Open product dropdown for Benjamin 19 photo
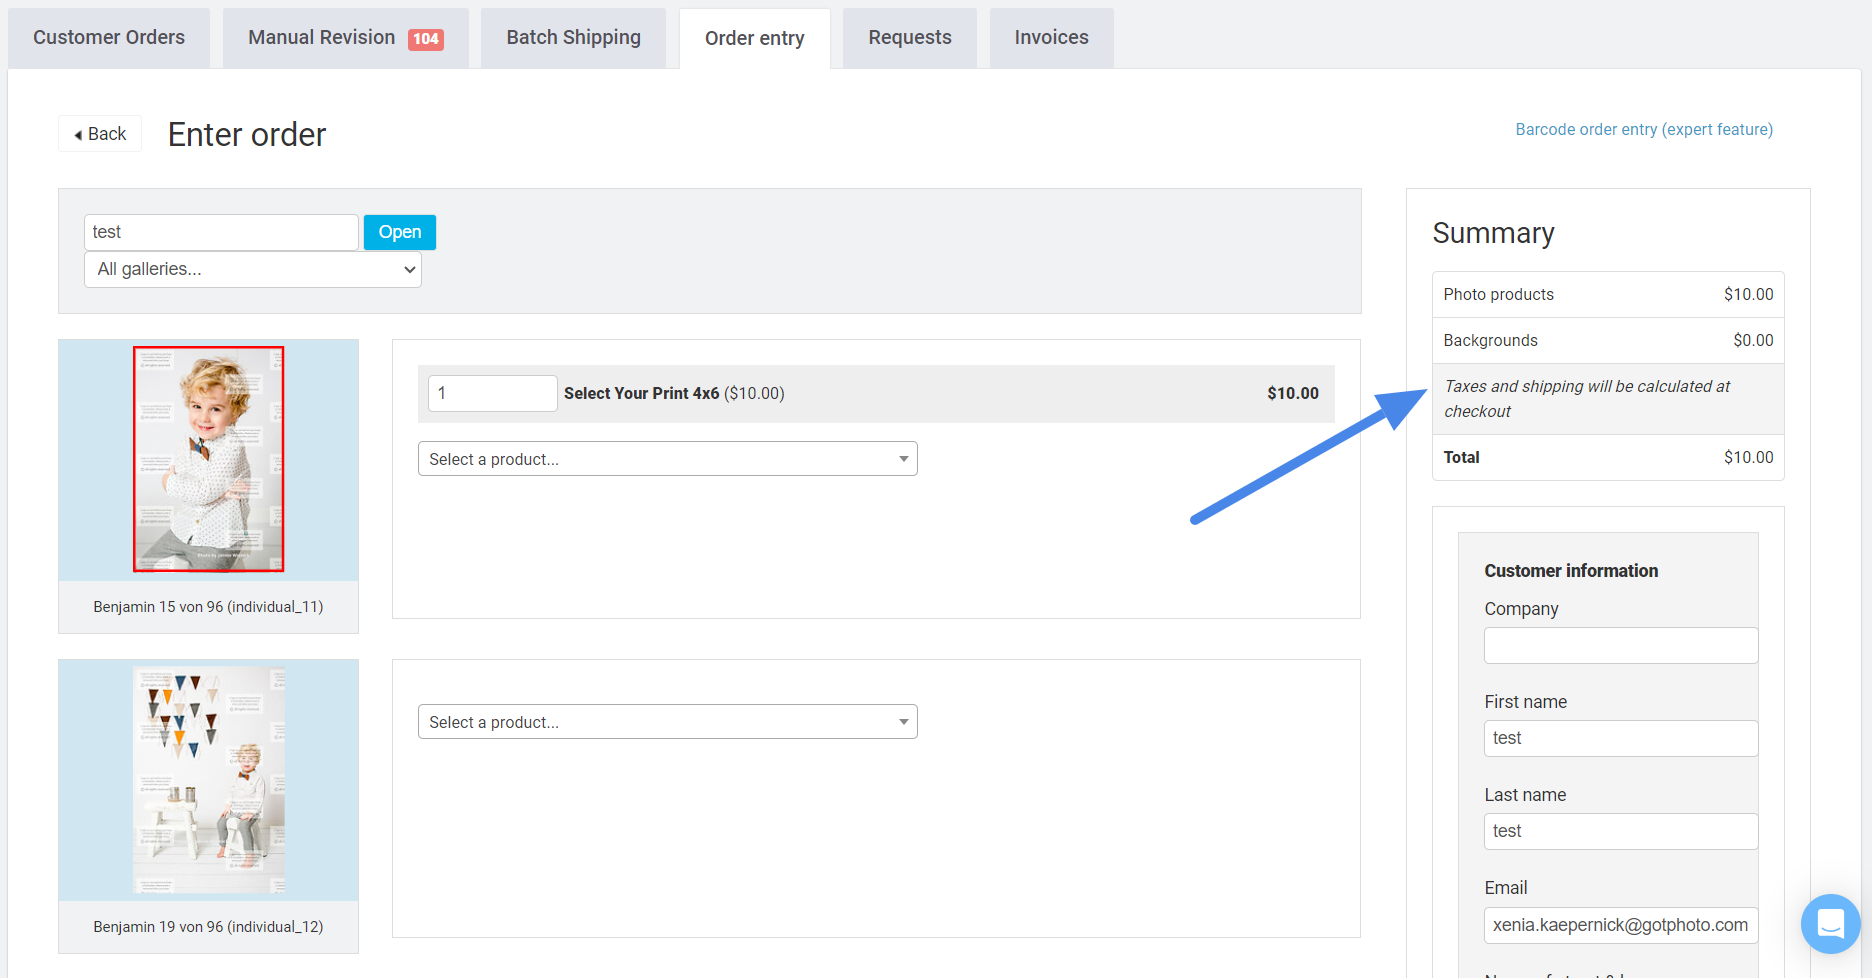Viewport: 1872px width, 978px height. (x=668, y=722)
